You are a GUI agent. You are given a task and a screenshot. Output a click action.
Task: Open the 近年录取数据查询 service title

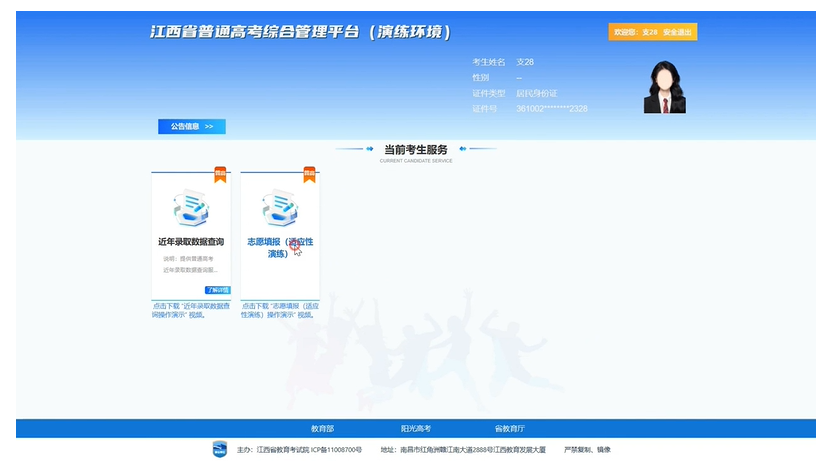(190, 242)
